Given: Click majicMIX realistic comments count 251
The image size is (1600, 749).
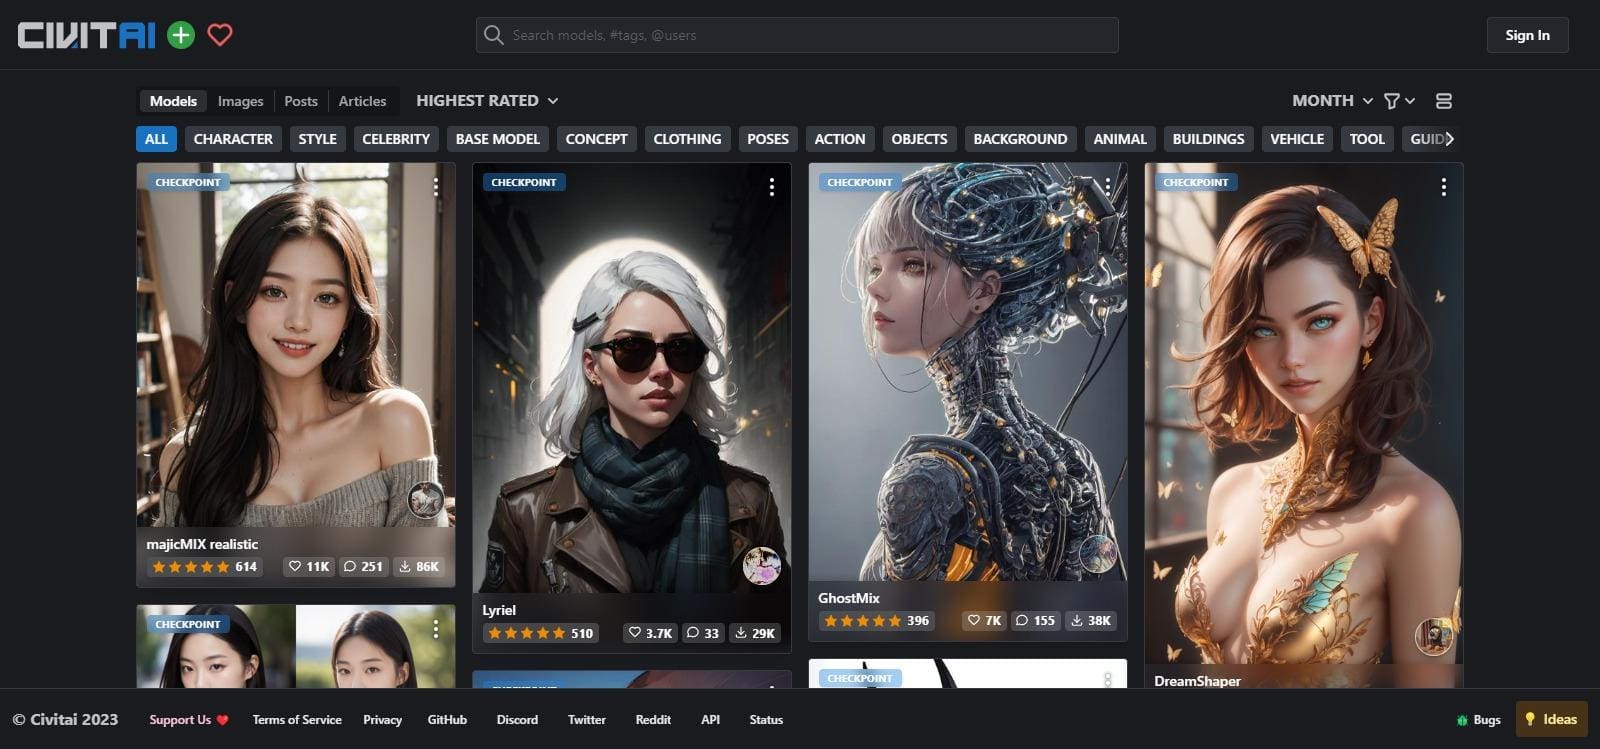Looking at the screenshot, I should [363, 566].
